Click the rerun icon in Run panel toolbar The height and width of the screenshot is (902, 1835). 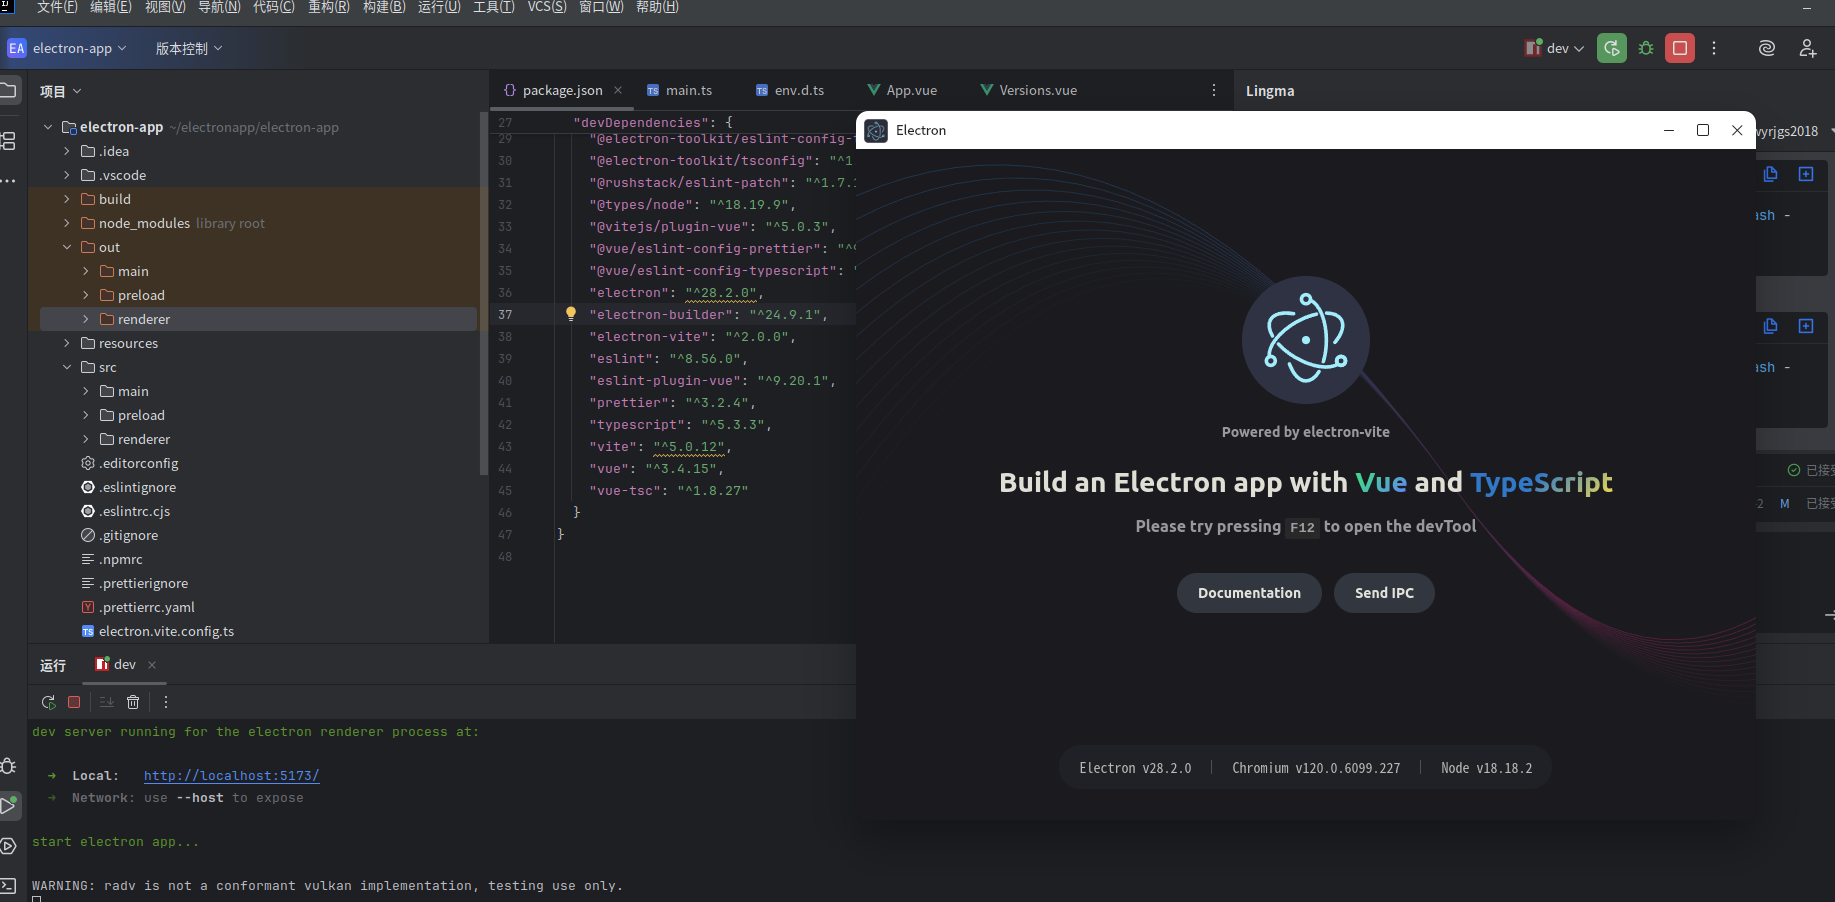pyautogui.click(x=48, y=702)
